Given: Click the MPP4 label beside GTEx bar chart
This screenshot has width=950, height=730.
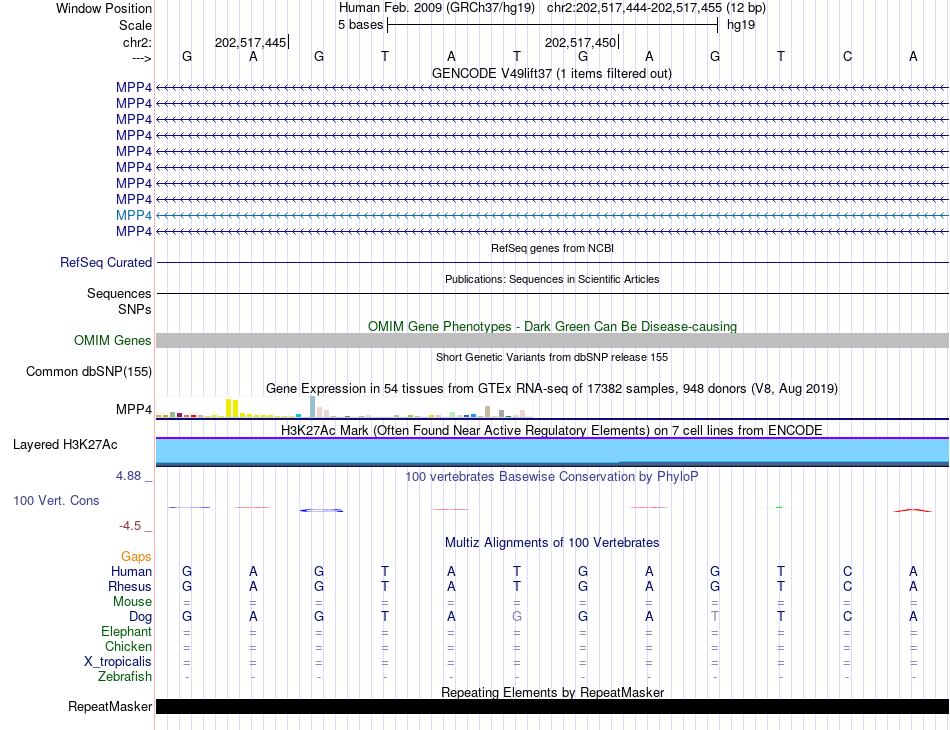Looking at the screenshot, I should tap(134, 410).
